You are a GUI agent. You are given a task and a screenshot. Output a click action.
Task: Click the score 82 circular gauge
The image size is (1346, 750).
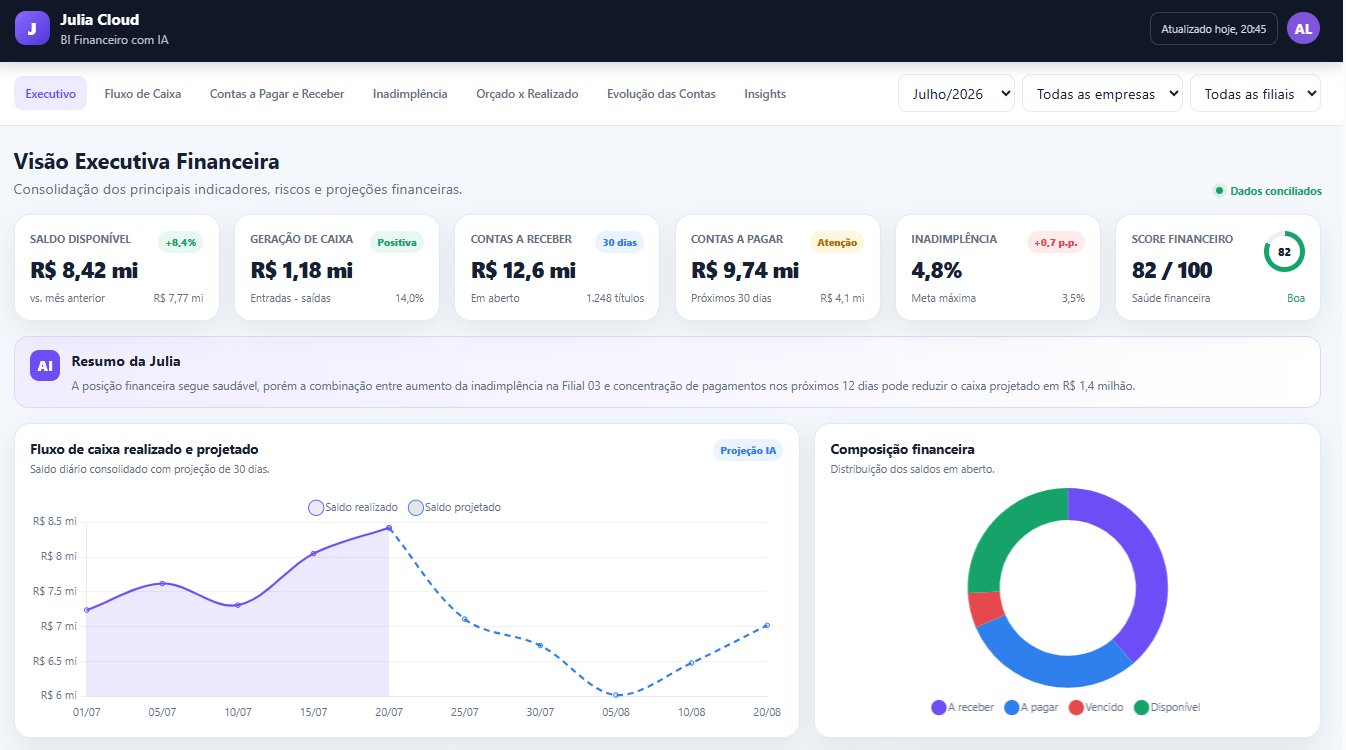pyautogui.click(x=1284, y=251)
